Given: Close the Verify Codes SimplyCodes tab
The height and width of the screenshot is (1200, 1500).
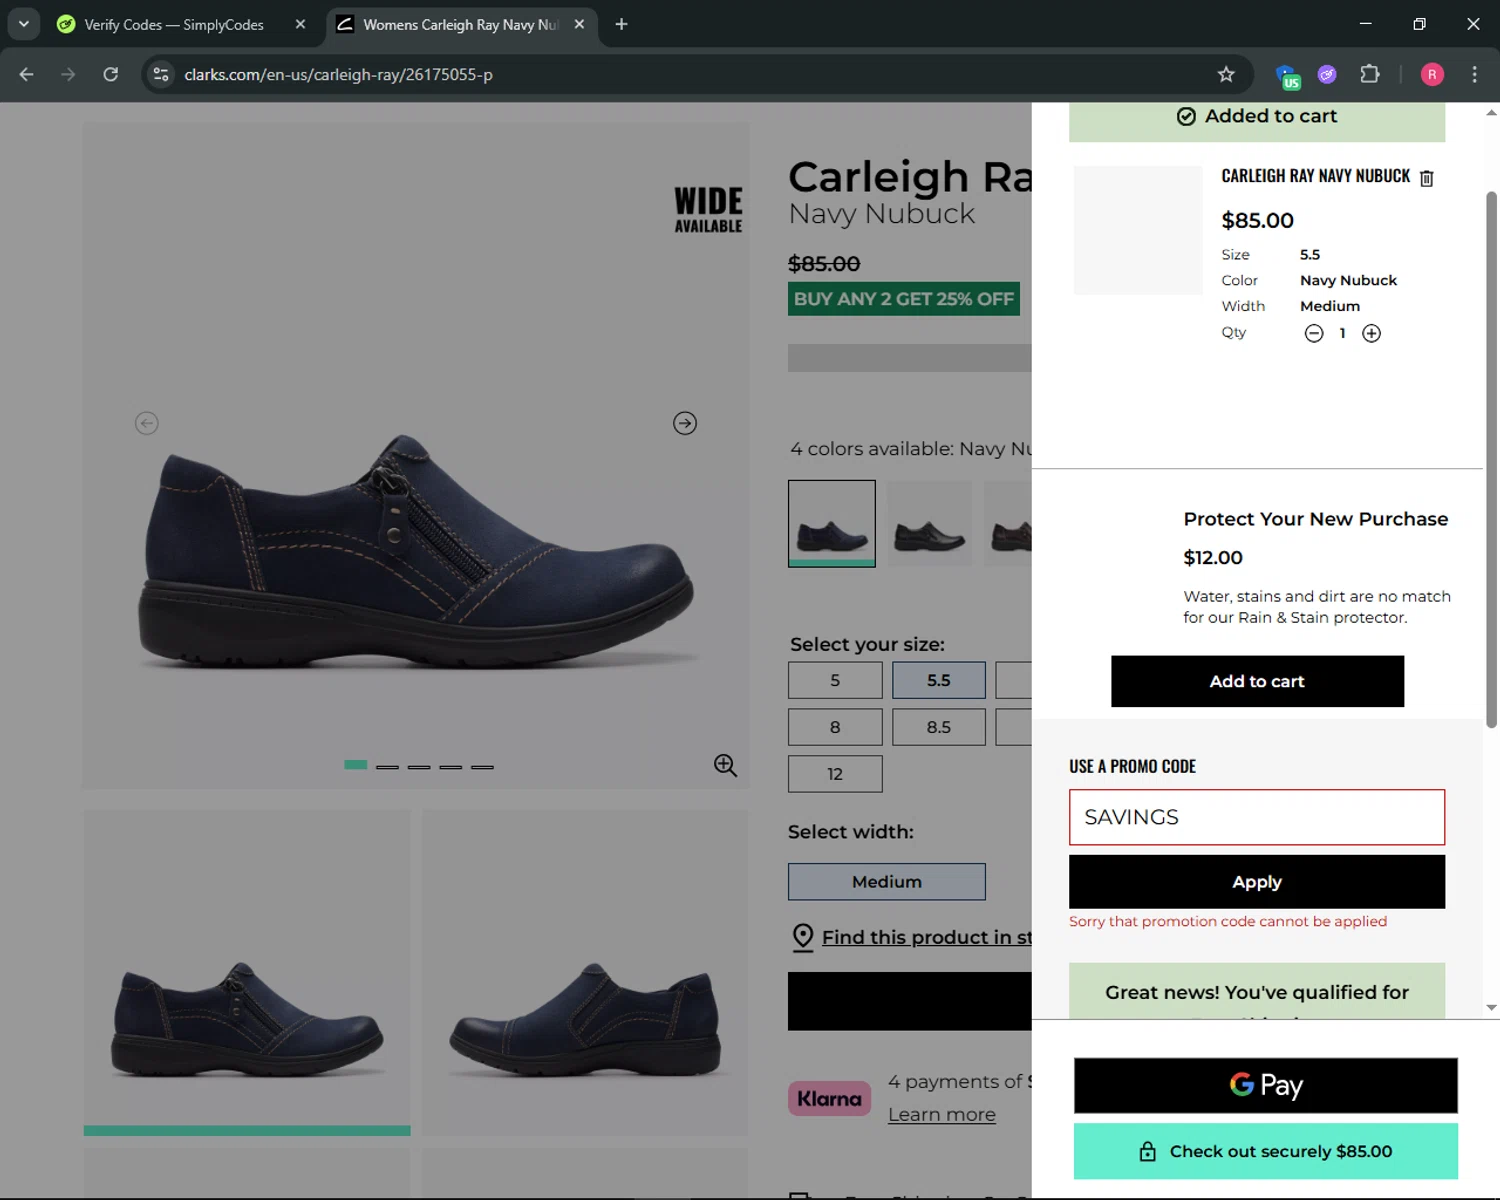Looking at the screenshot, I should (x=300, y=24).
